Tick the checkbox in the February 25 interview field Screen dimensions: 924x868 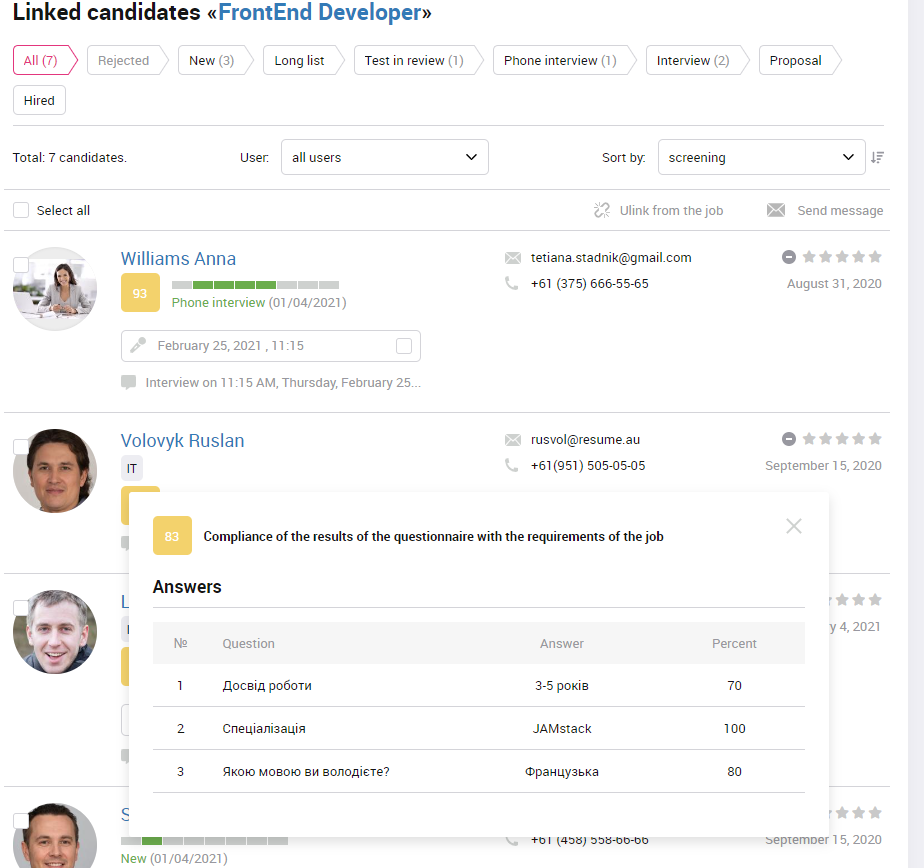[404, 346]
